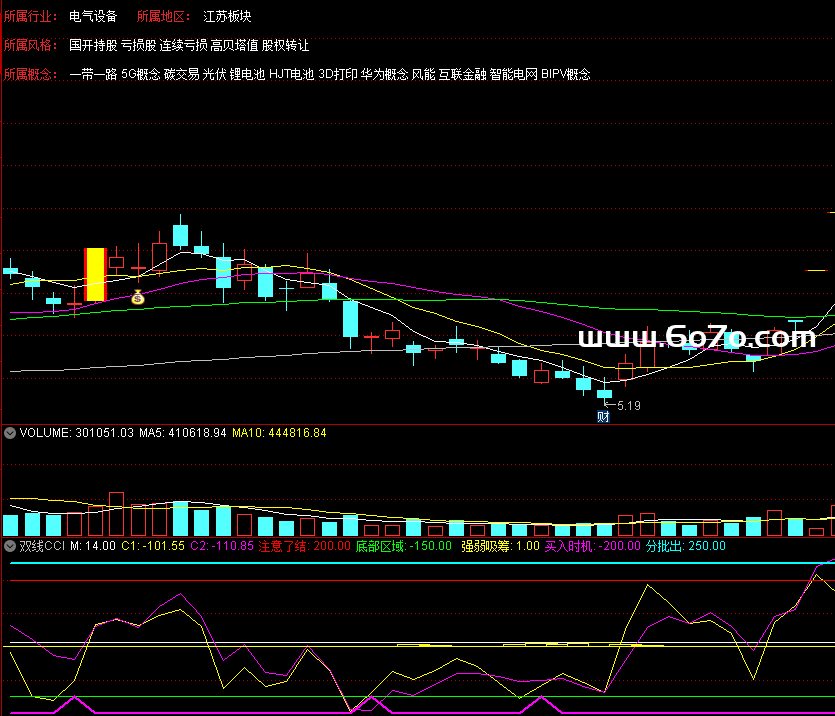The width and height of the screenshot is (835, 716).
Task: Click the 光伏 concept tag
Action: coord(214,74)
